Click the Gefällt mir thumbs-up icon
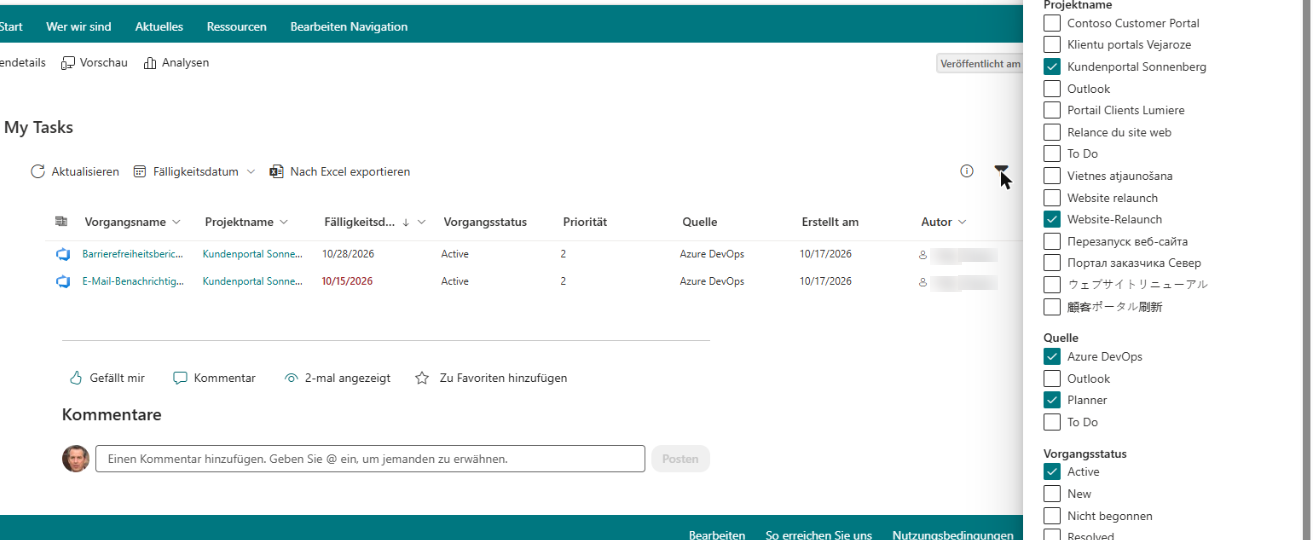The width and height of the screenshot is (1313, 540). (x=75, y=378)
